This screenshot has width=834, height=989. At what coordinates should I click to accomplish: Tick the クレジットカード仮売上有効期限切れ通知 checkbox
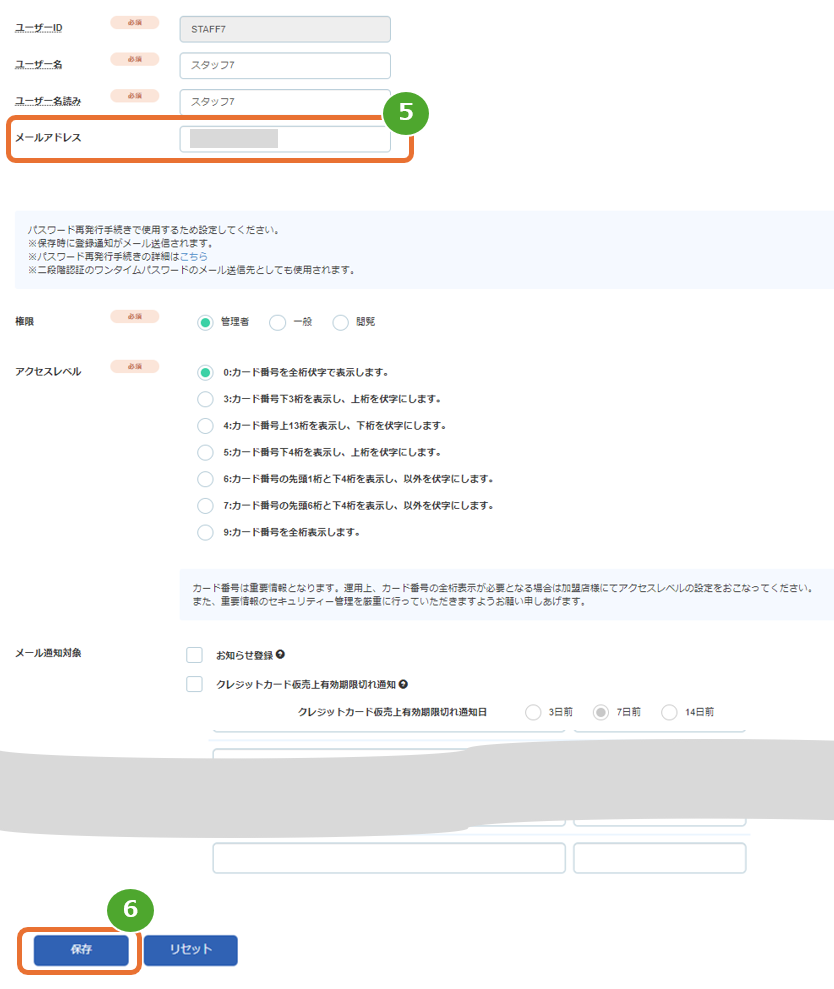[x=194, y=684]
